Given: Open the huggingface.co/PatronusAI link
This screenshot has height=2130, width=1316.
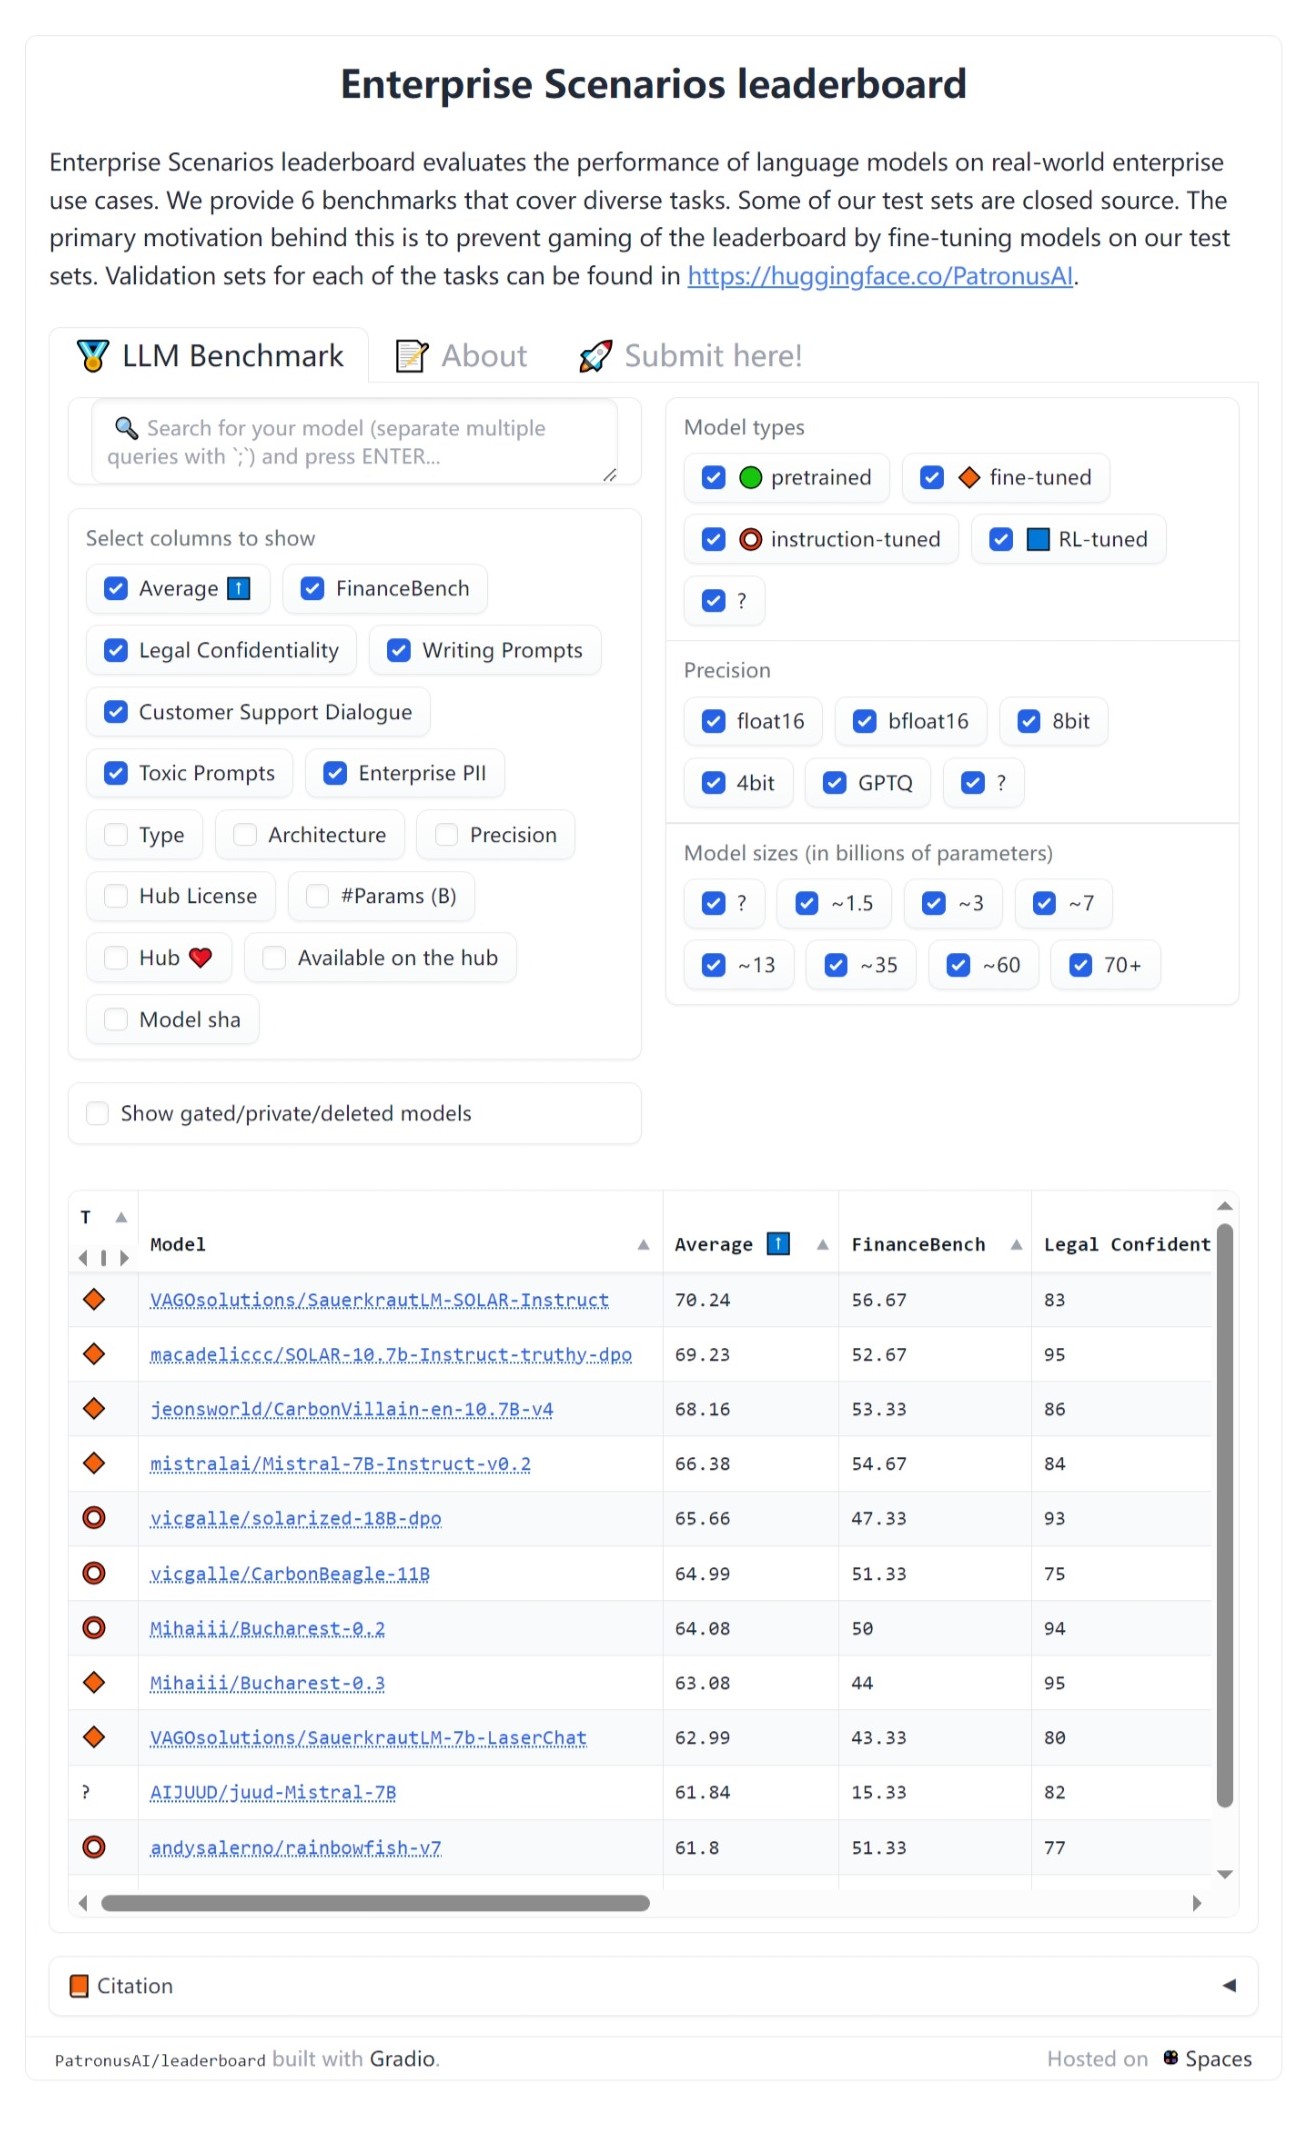Looking at the screenshot, I should pyautogui.click(x=880, y=276).
